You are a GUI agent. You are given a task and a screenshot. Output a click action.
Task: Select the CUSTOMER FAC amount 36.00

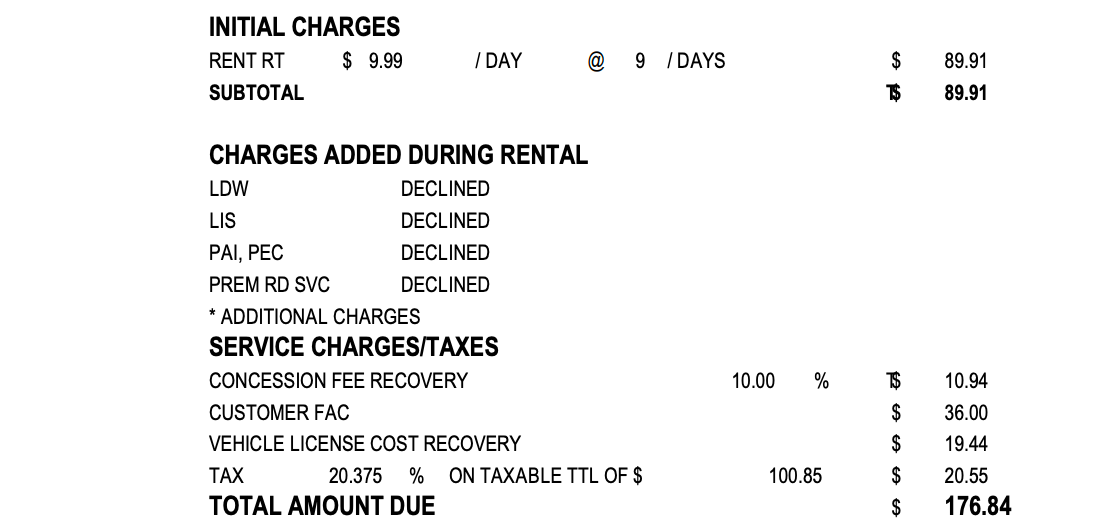966,413
